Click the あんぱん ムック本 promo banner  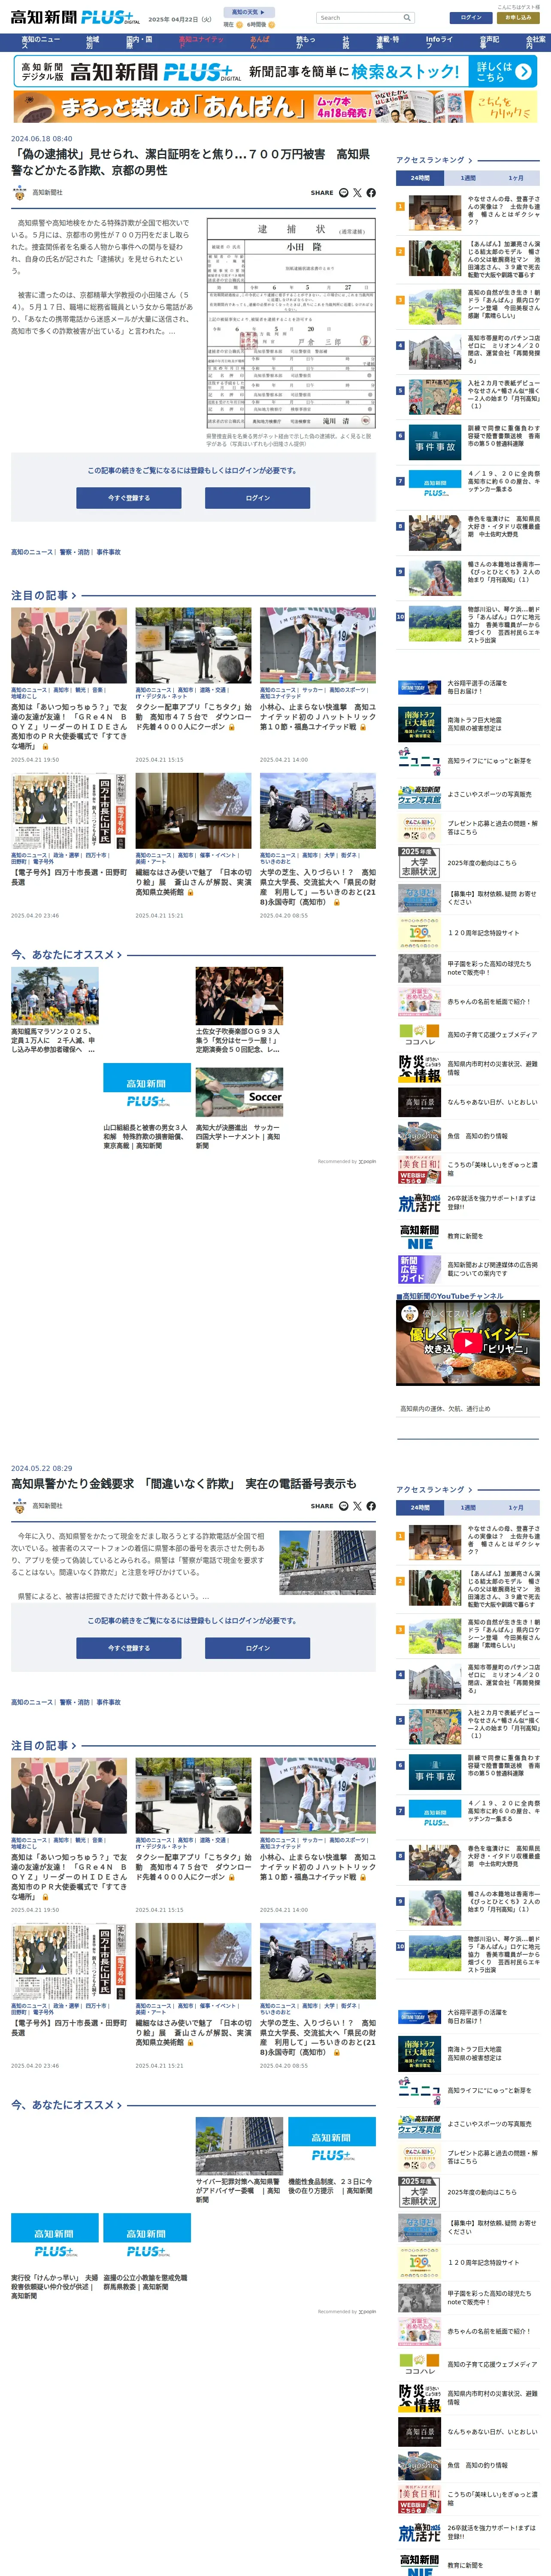[275, 106]
